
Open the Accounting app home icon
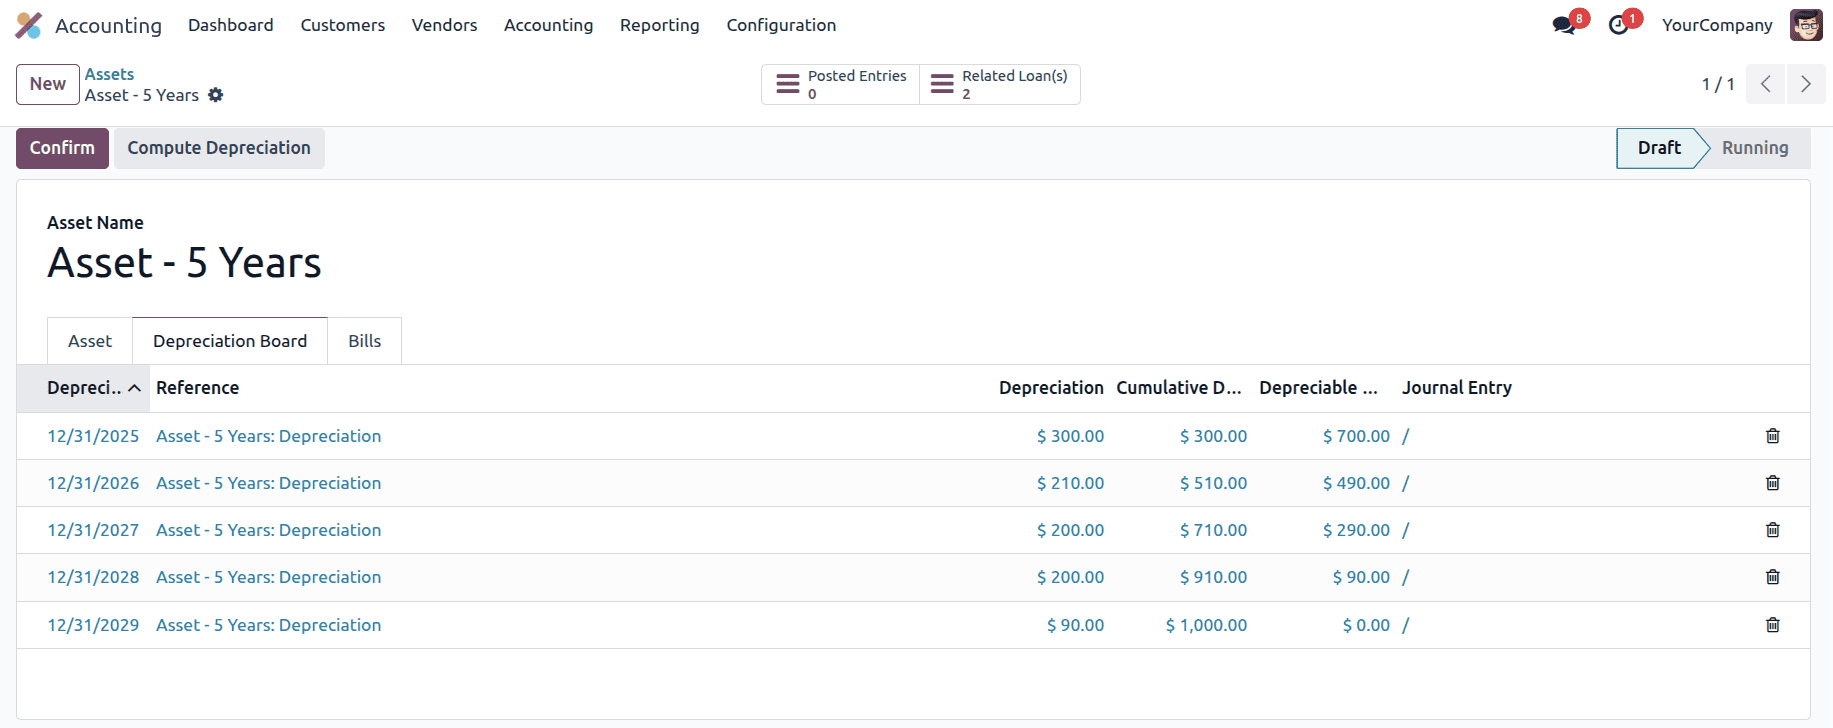click(x=29, y=25)
